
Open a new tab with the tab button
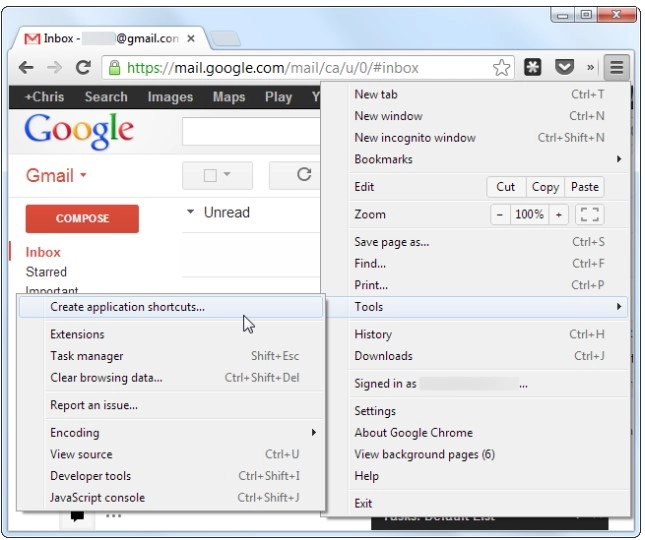pos(225,39)
